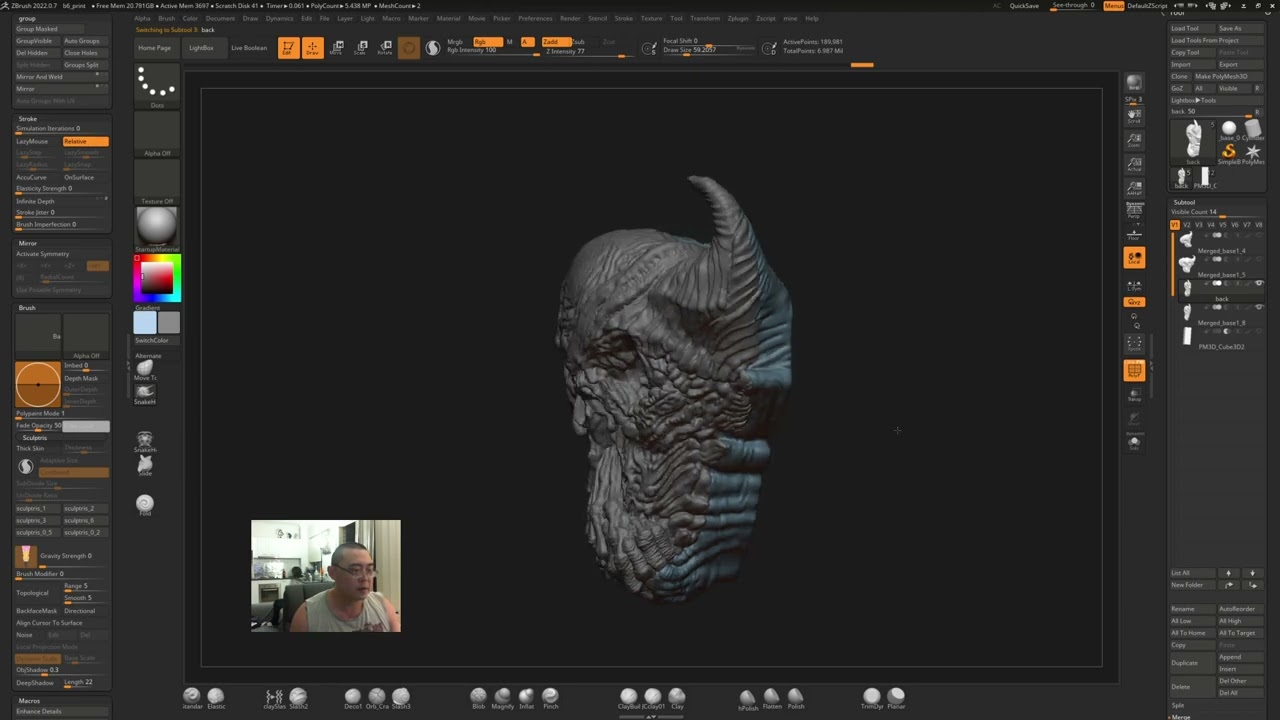
Task: Select the SimpleBrush tool icon
Action: point(1229,153)
